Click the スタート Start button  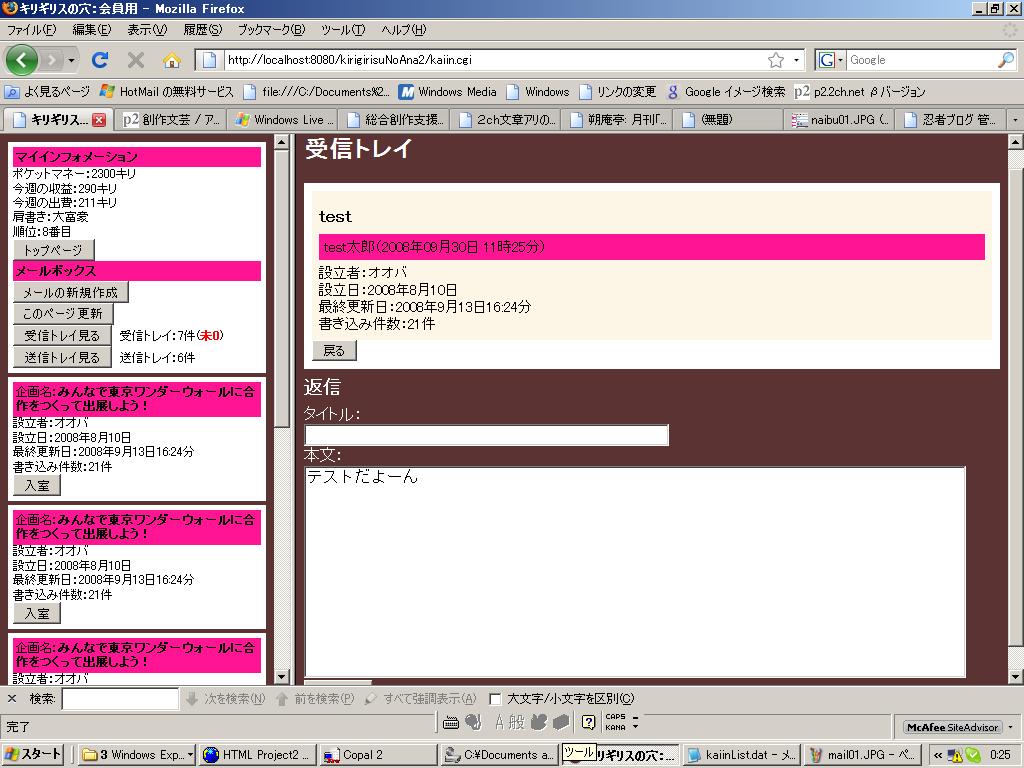[x=33, y=754]
